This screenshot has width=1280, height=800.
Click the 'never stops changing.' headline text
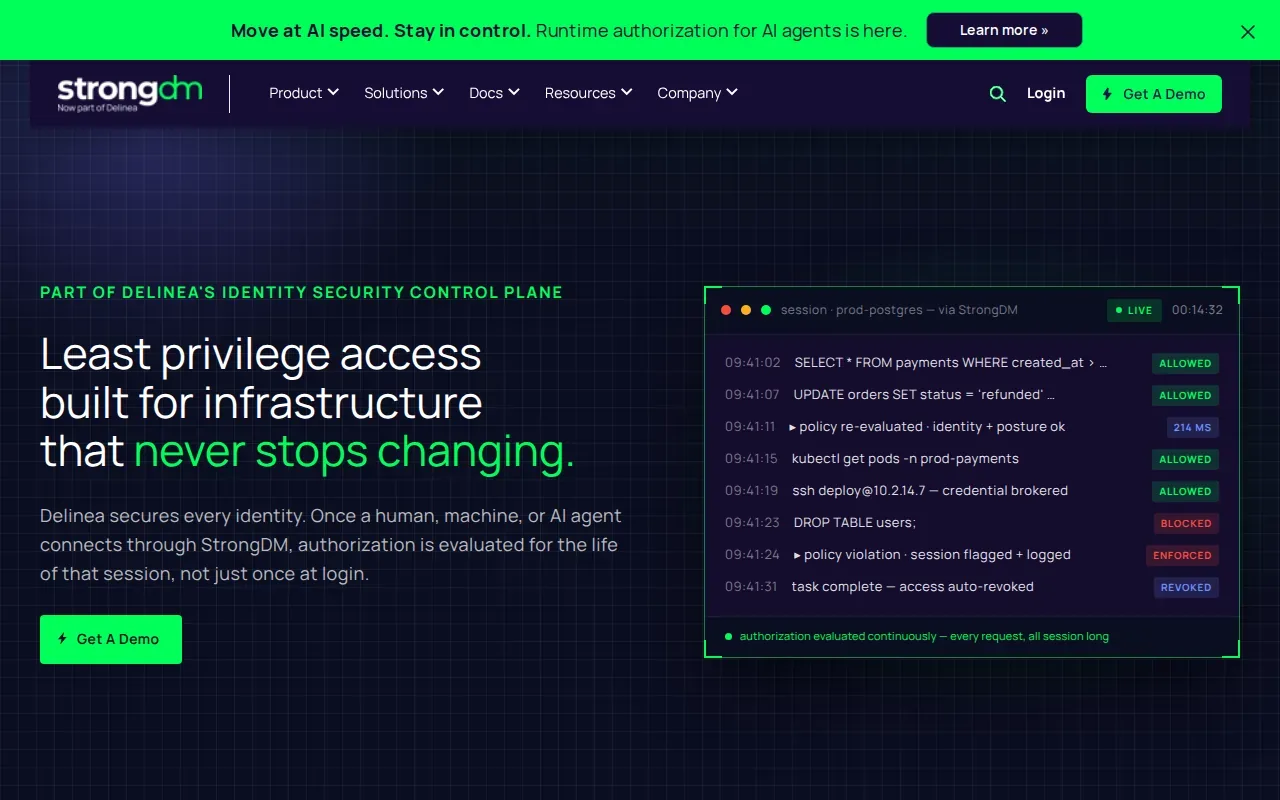(354, 451)
